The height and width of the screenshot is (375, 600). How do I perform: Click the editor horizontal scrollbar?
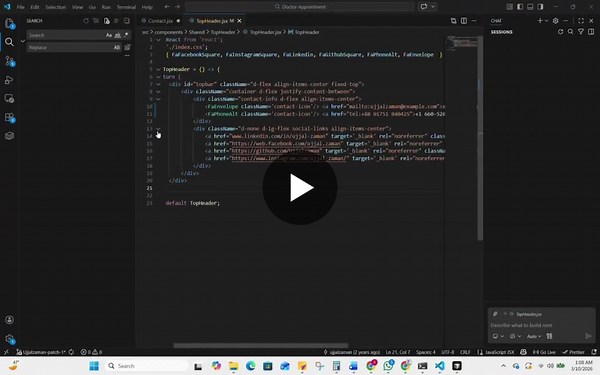[261, 346]
